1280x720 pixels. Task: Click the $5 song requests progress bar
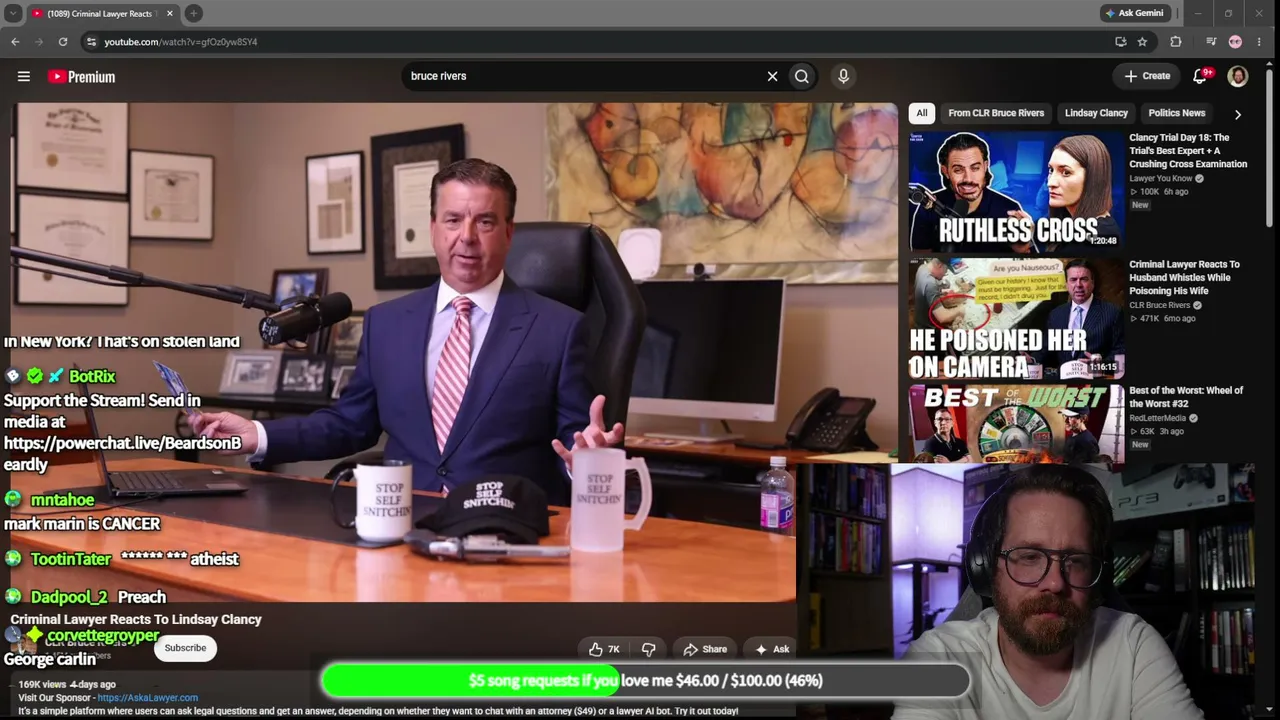pyautogui.click(x=645, y=681)
